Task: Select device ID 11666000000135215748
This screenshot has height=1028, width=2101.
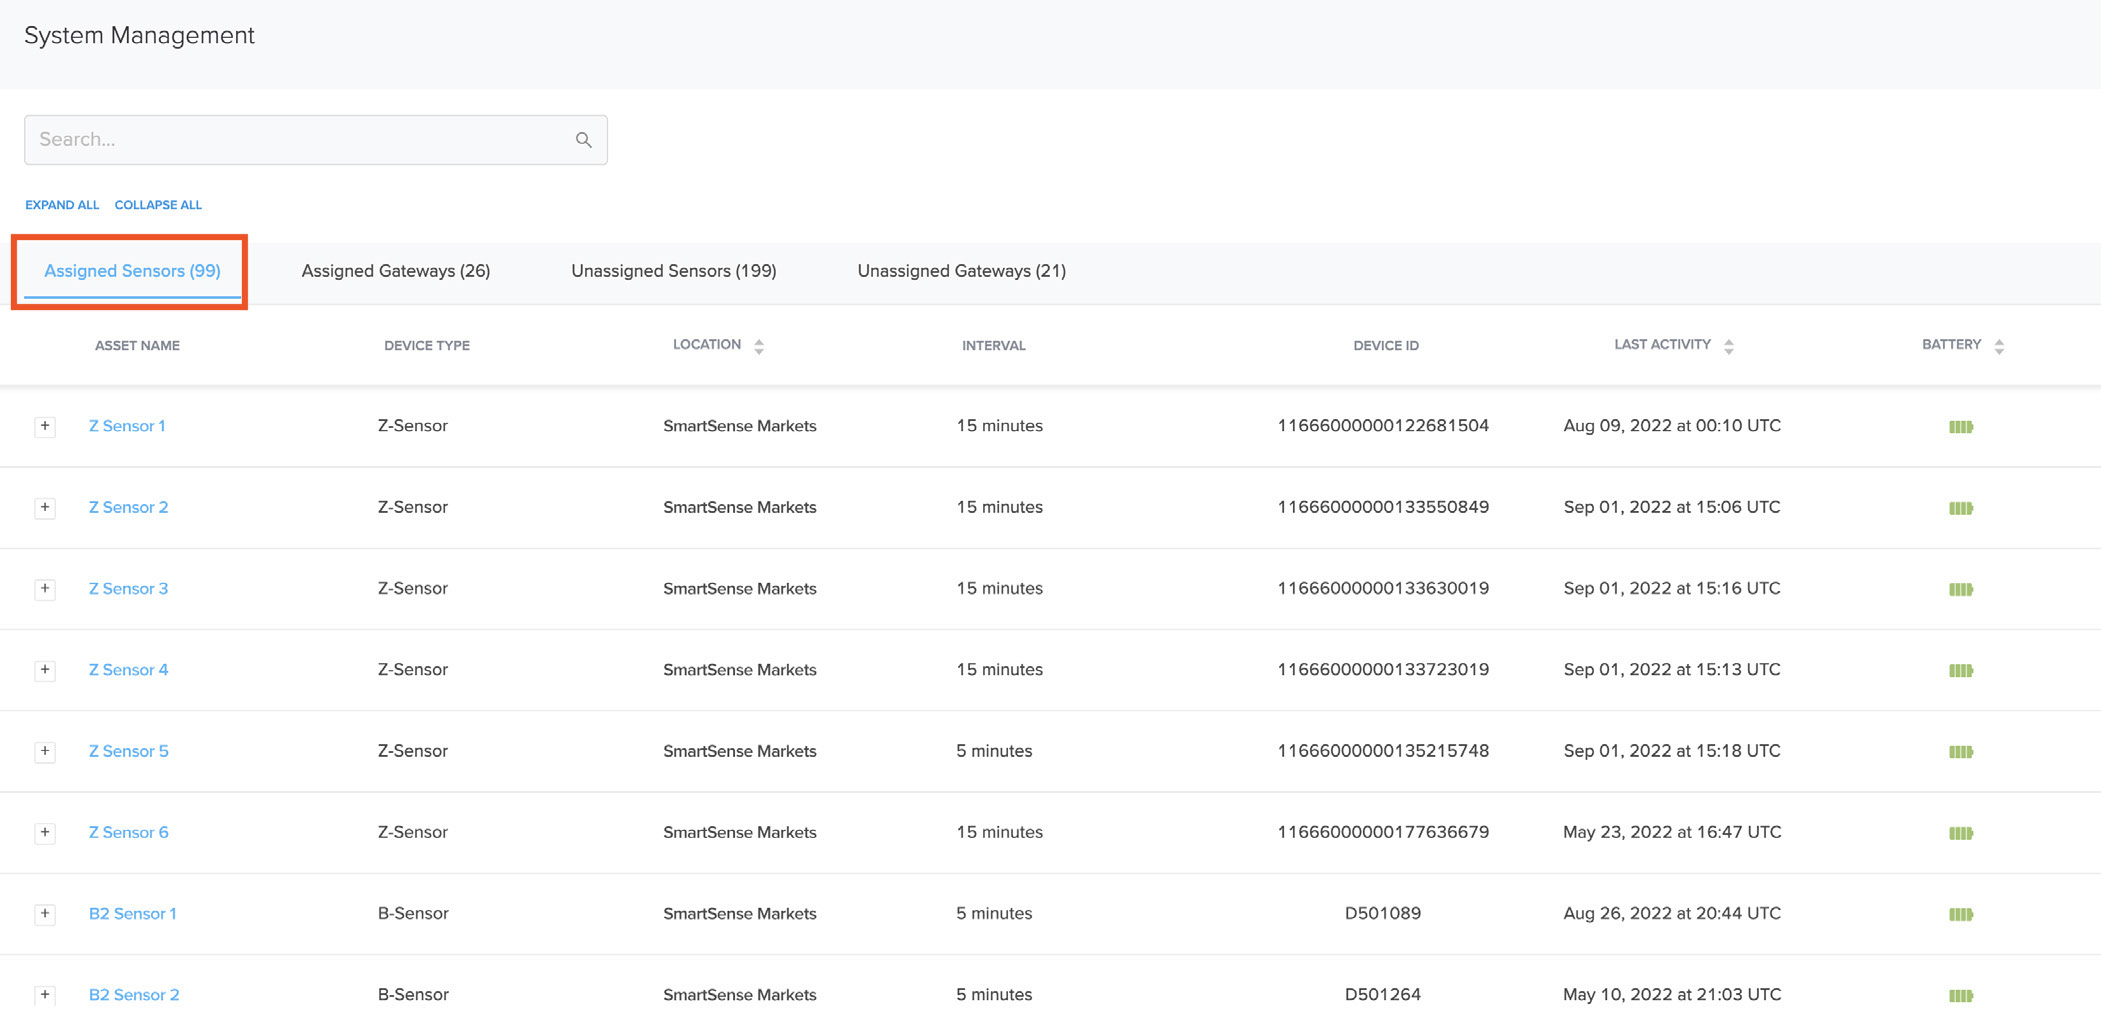Action: [1383, 751]
